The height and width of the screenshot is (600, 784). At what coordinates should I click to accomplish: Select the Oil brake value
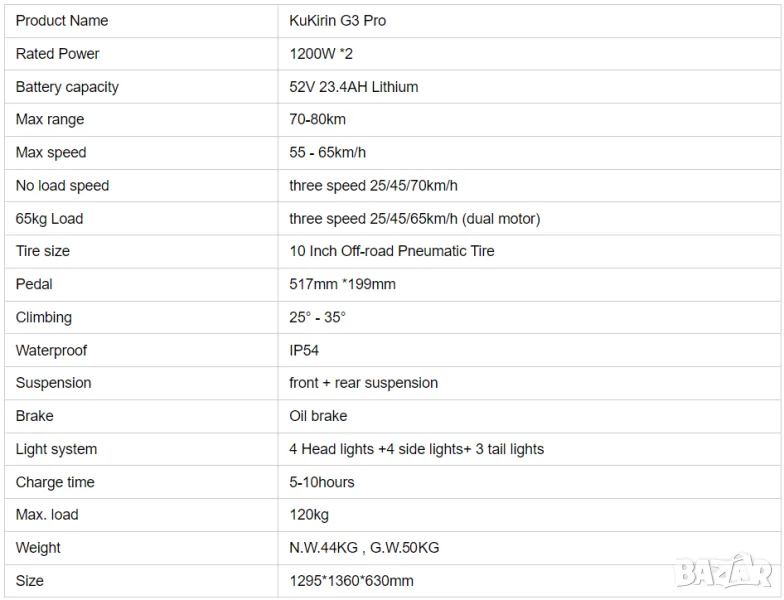318,416
